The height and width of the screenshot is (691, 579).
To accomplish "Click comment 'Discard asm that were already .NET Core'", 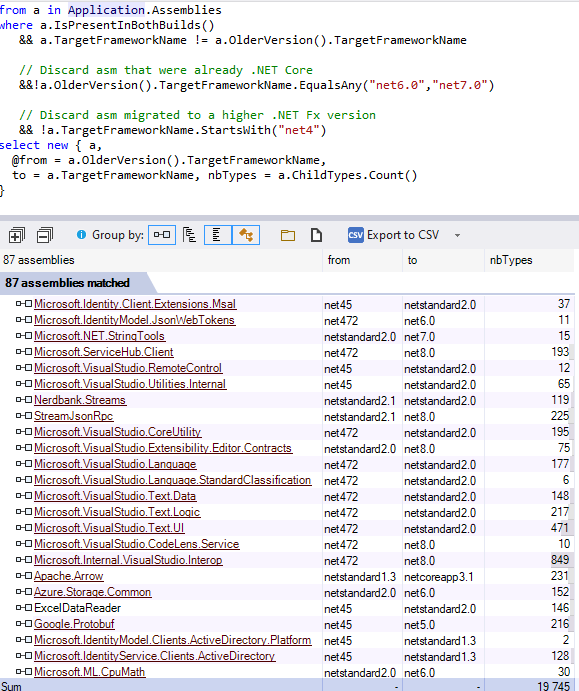I will 166,70.
